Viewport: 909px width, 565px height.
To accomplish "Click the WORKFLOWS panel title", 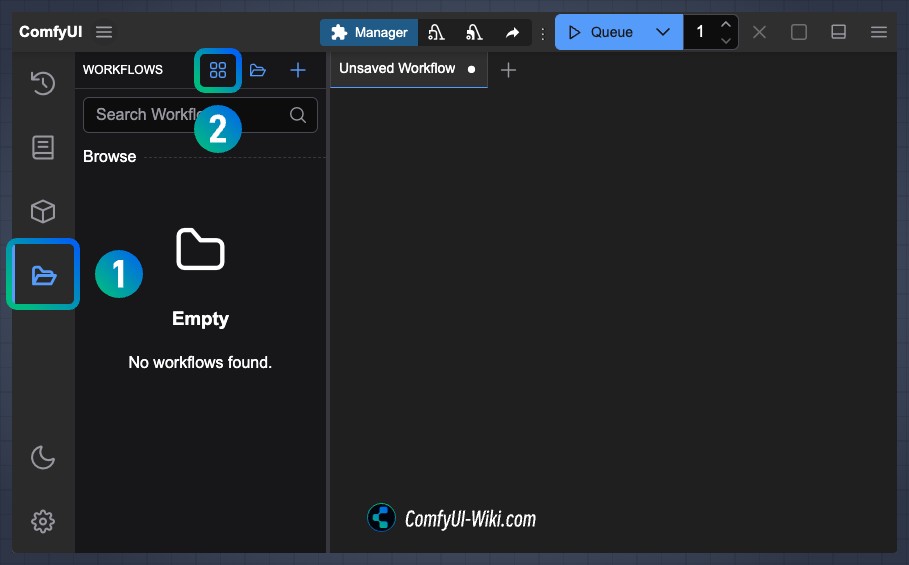I will [123, 70].
